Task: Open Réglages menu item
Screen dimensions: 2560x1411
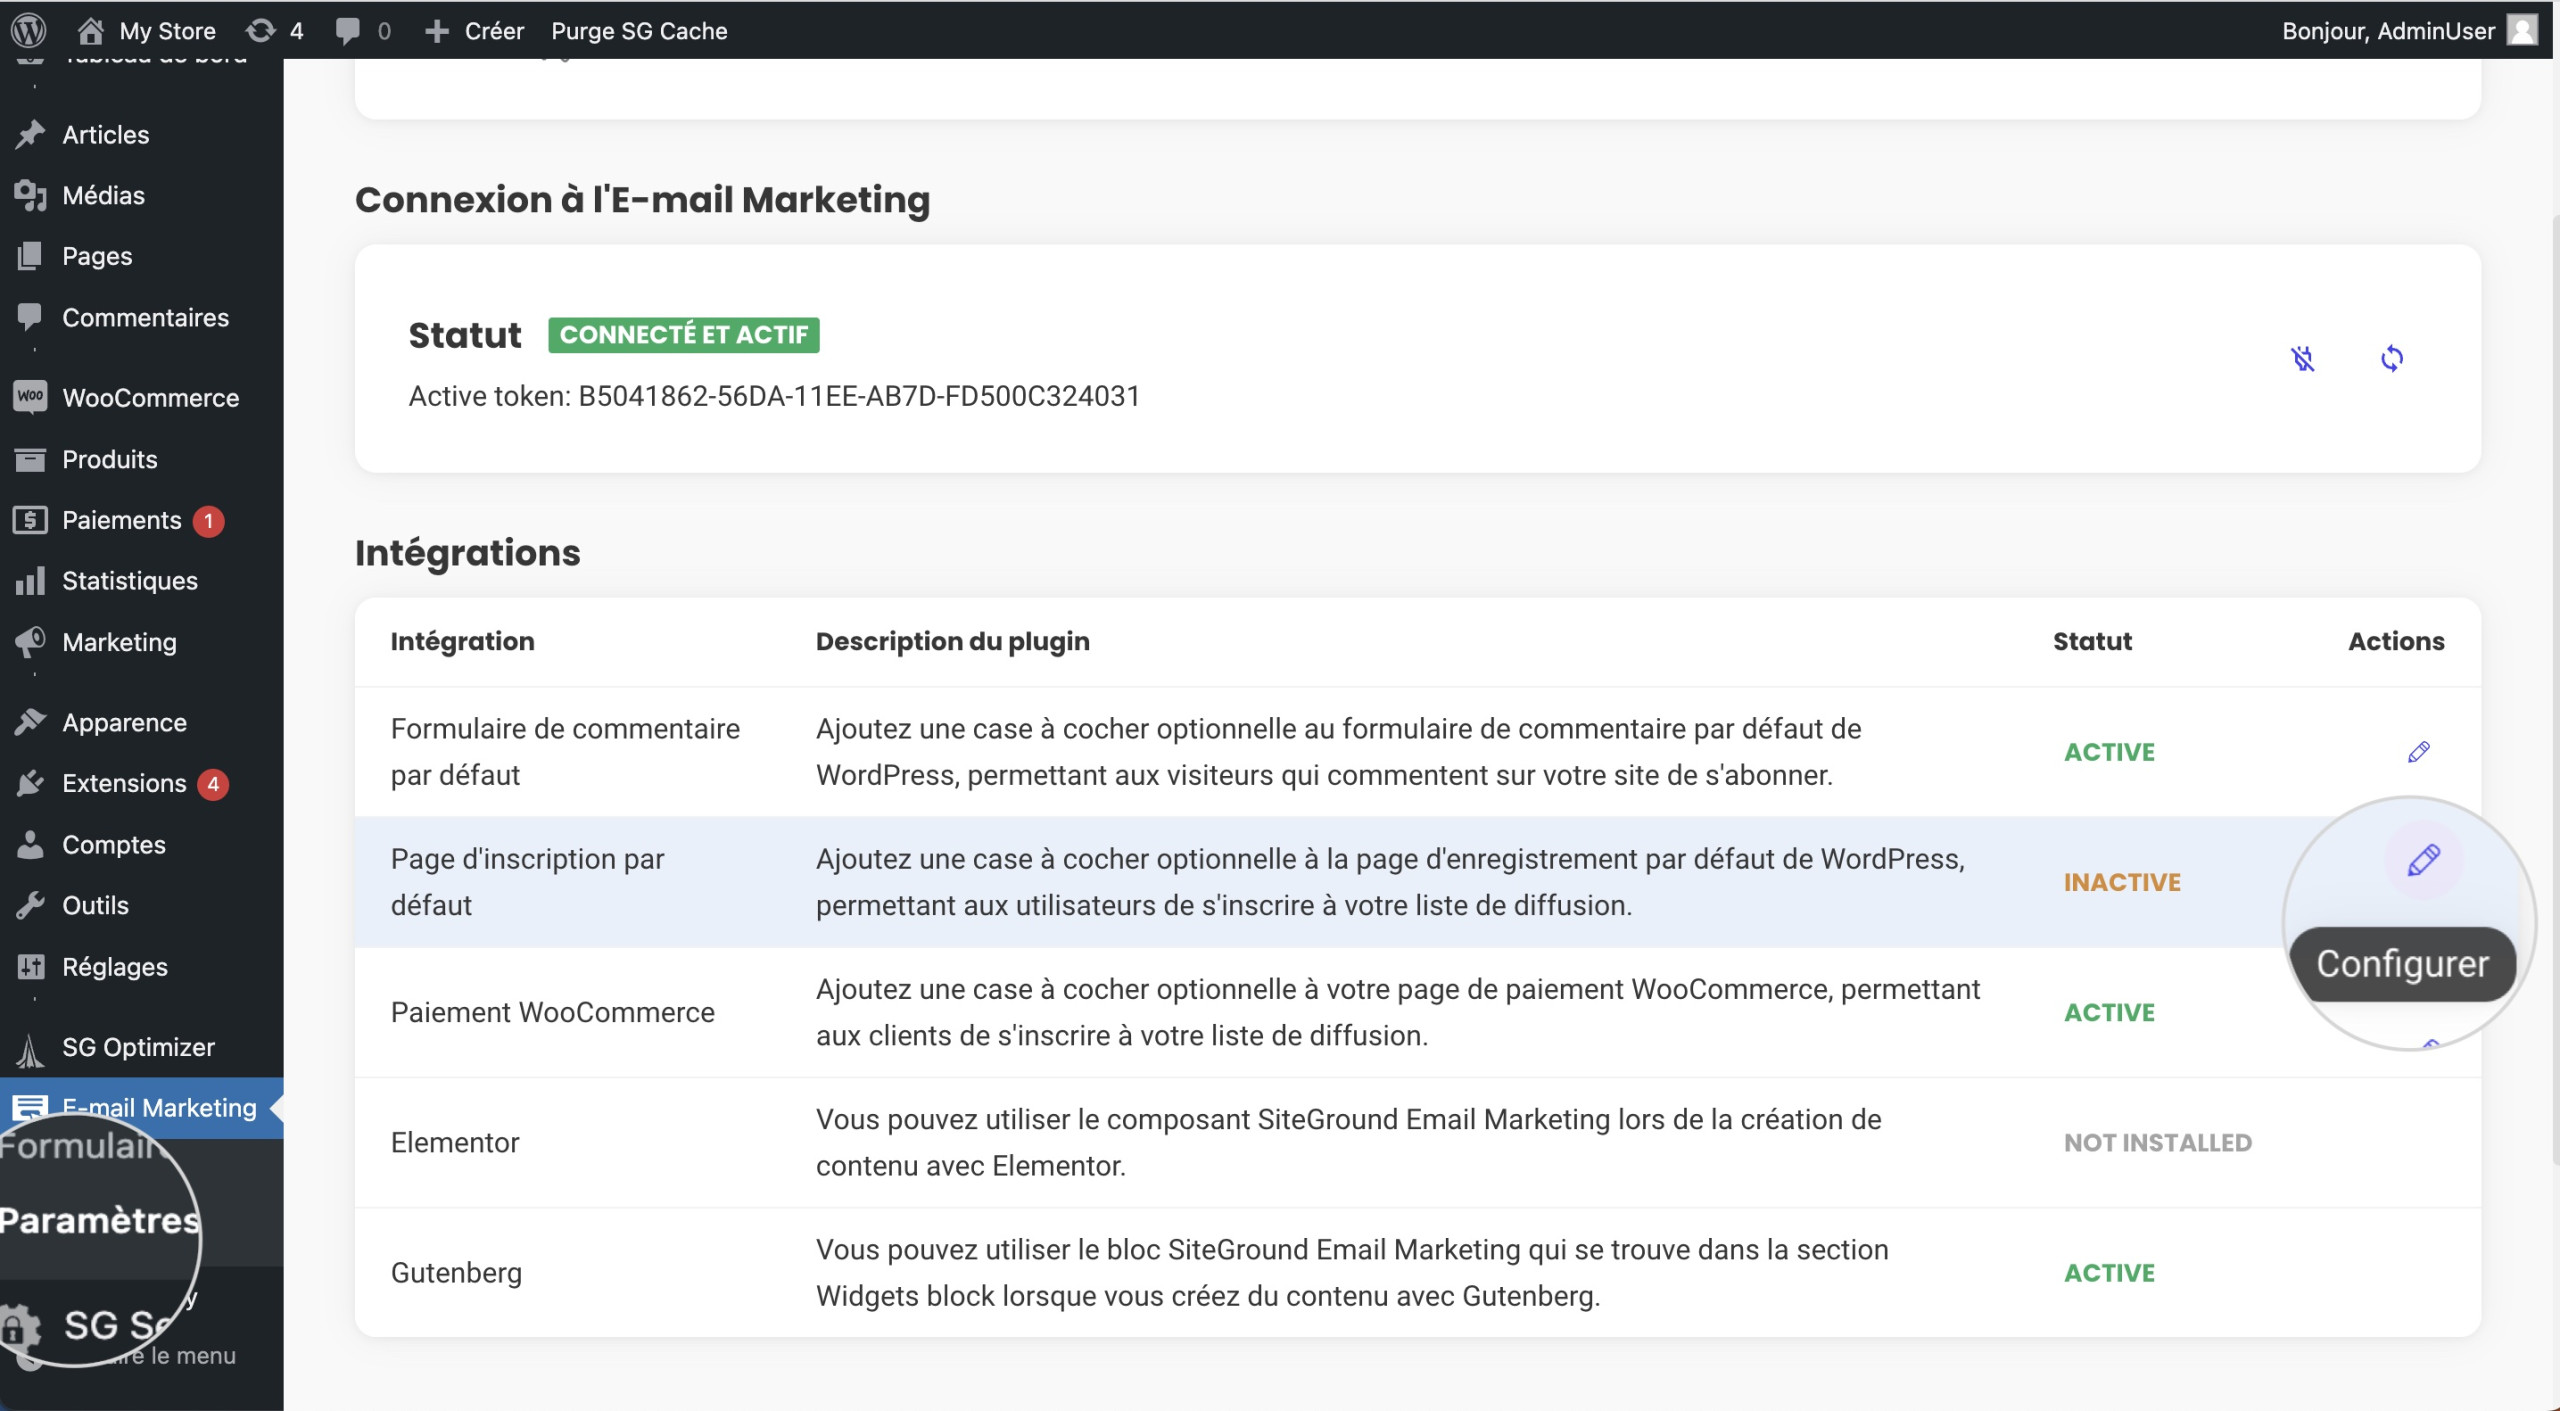Action: point(115,967)
